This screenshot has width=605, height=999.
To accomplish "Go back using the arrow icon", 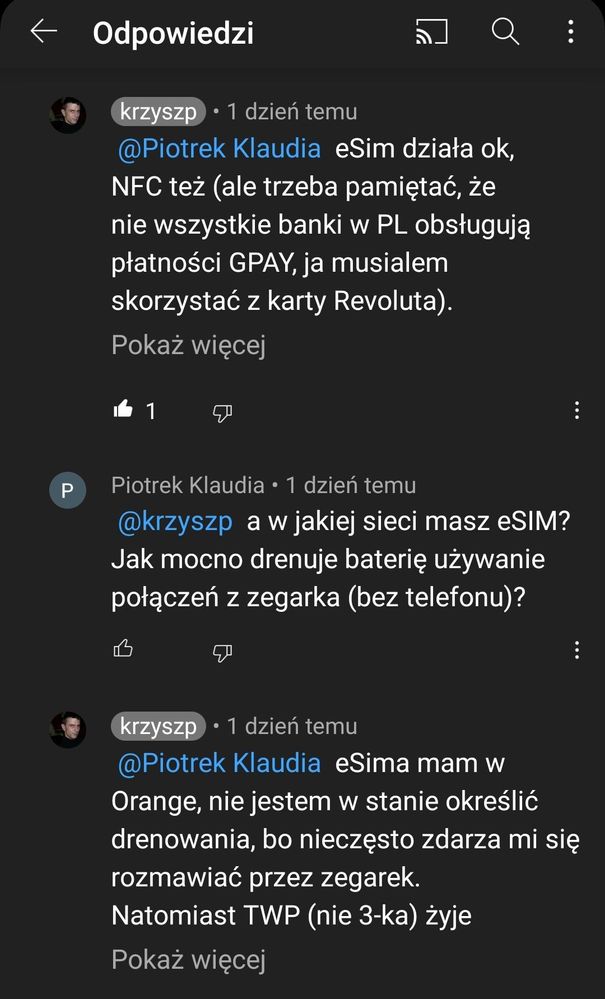I will pos(44,31).
